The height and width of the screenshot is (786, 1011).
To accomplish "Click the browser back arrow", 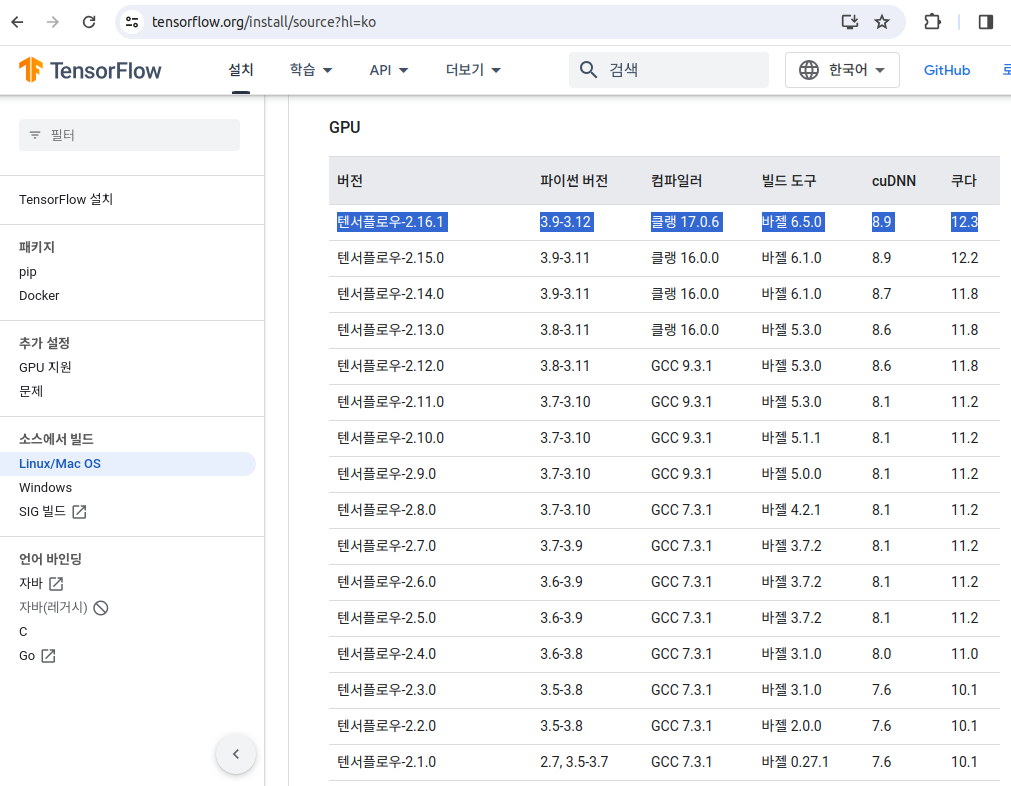I will (17, 22).
